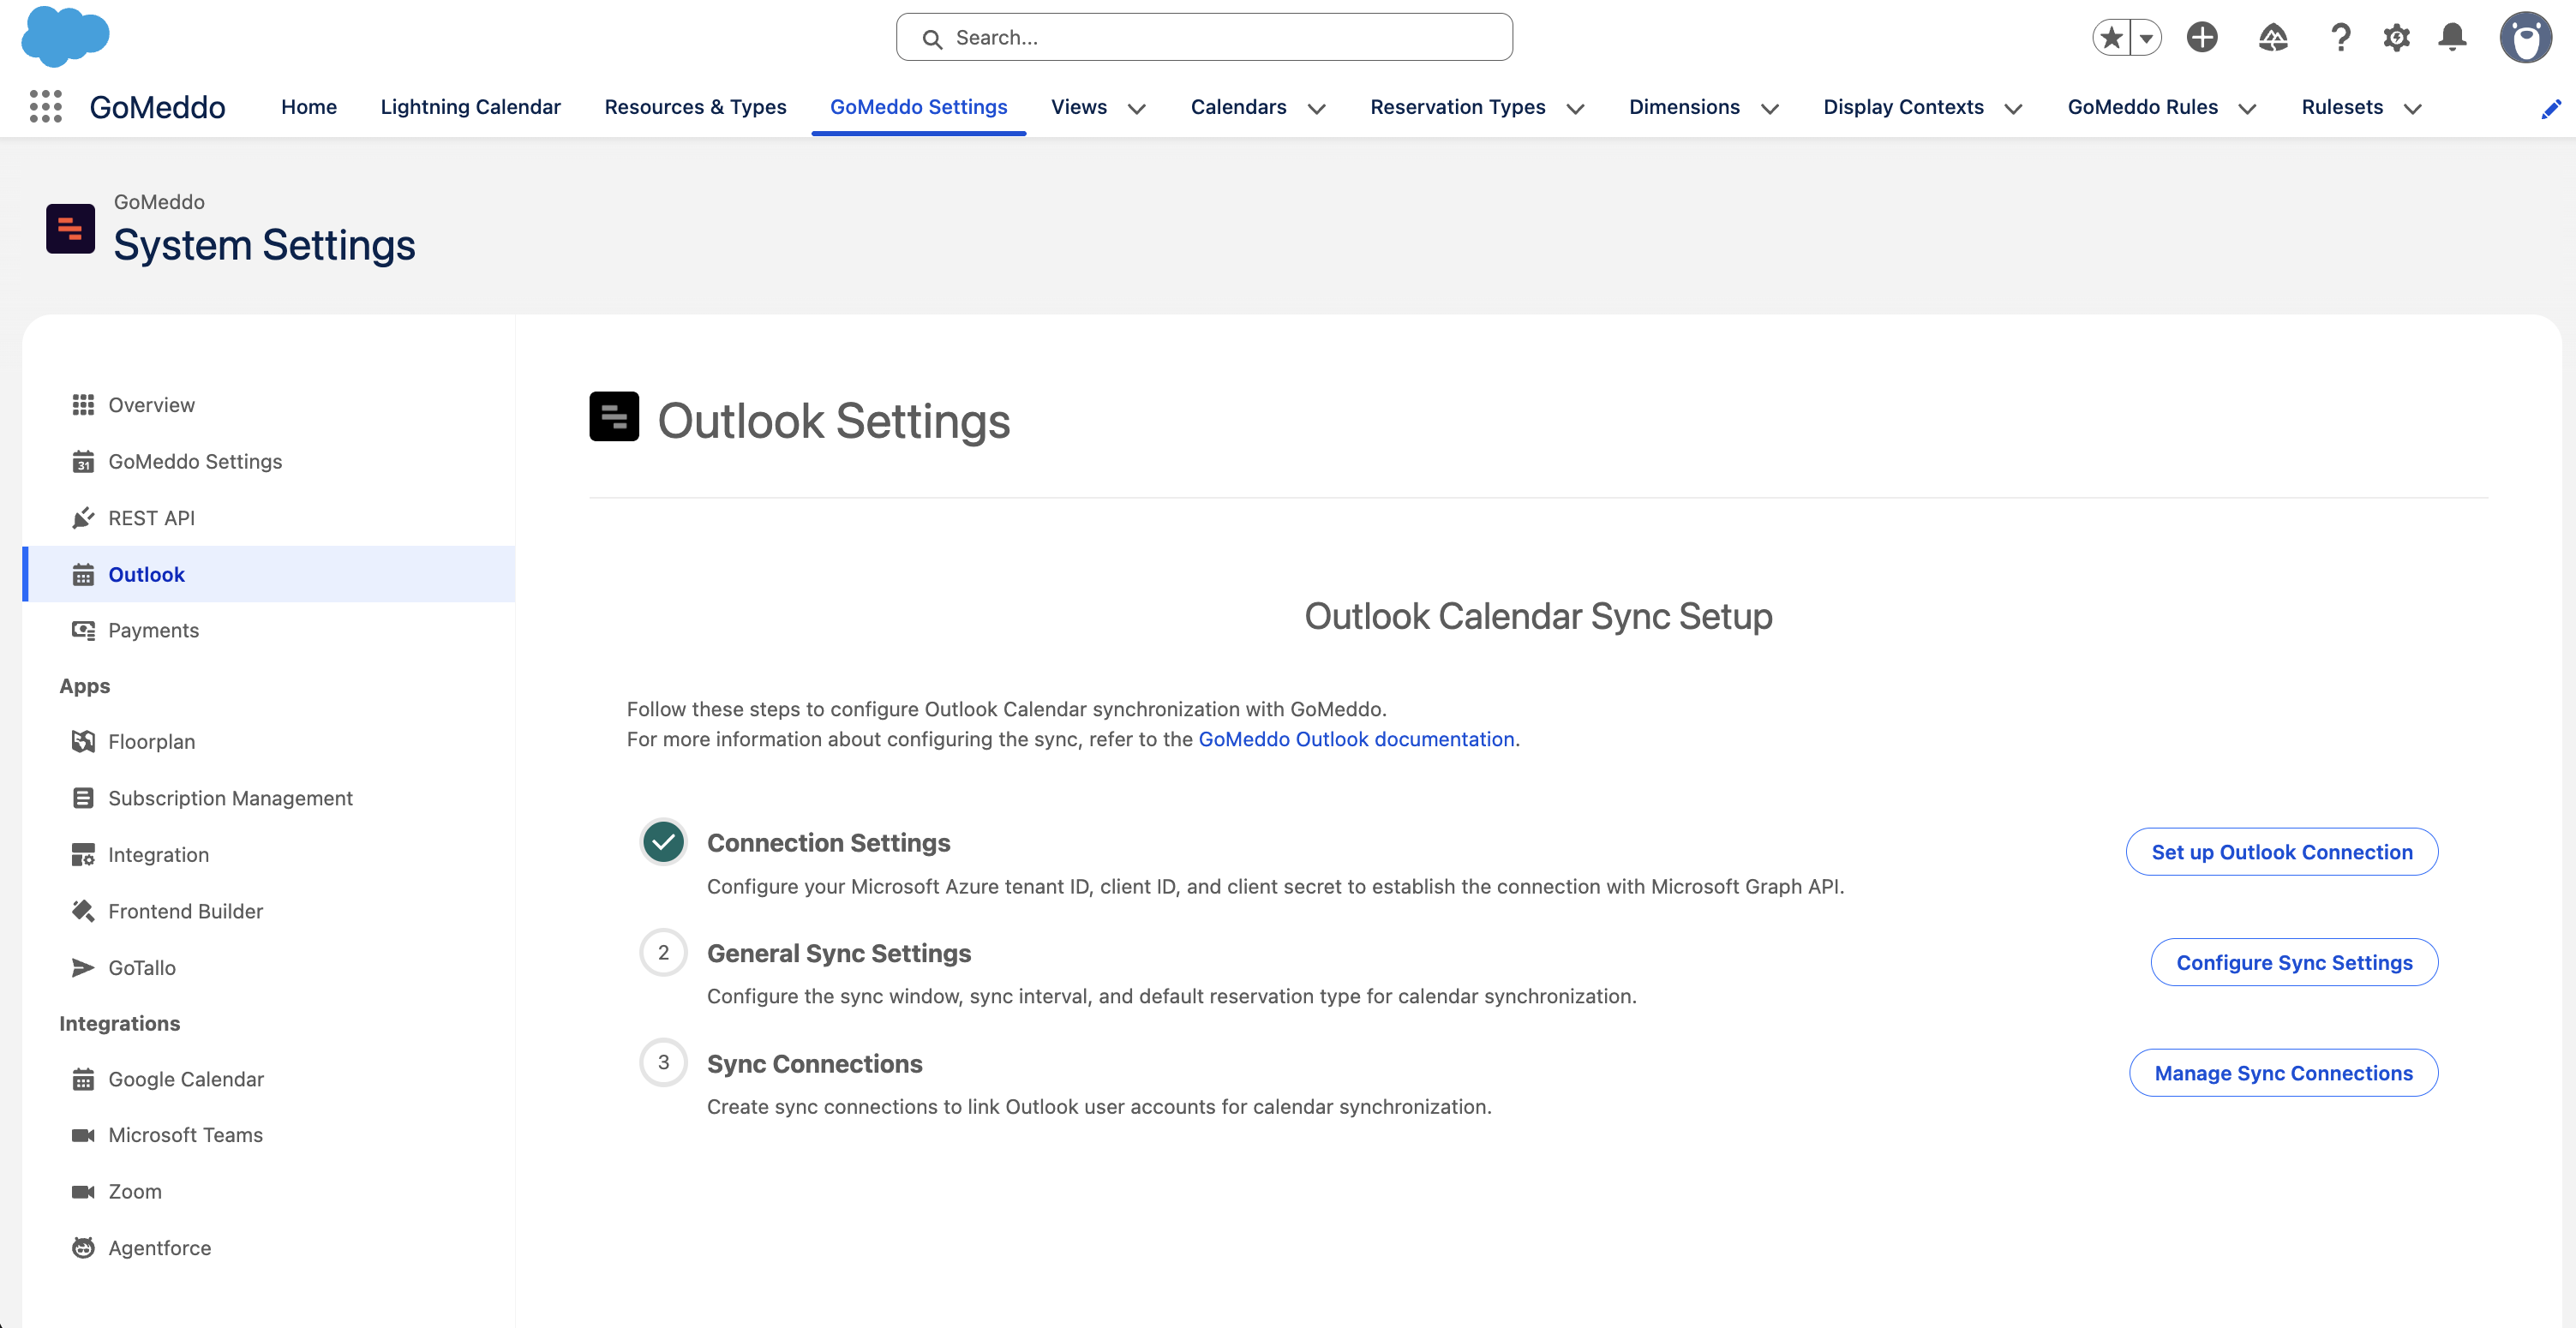Click the System Settings header logo icon
The width and height of the screenshot is (2576, 1328).
click(70, 228)
